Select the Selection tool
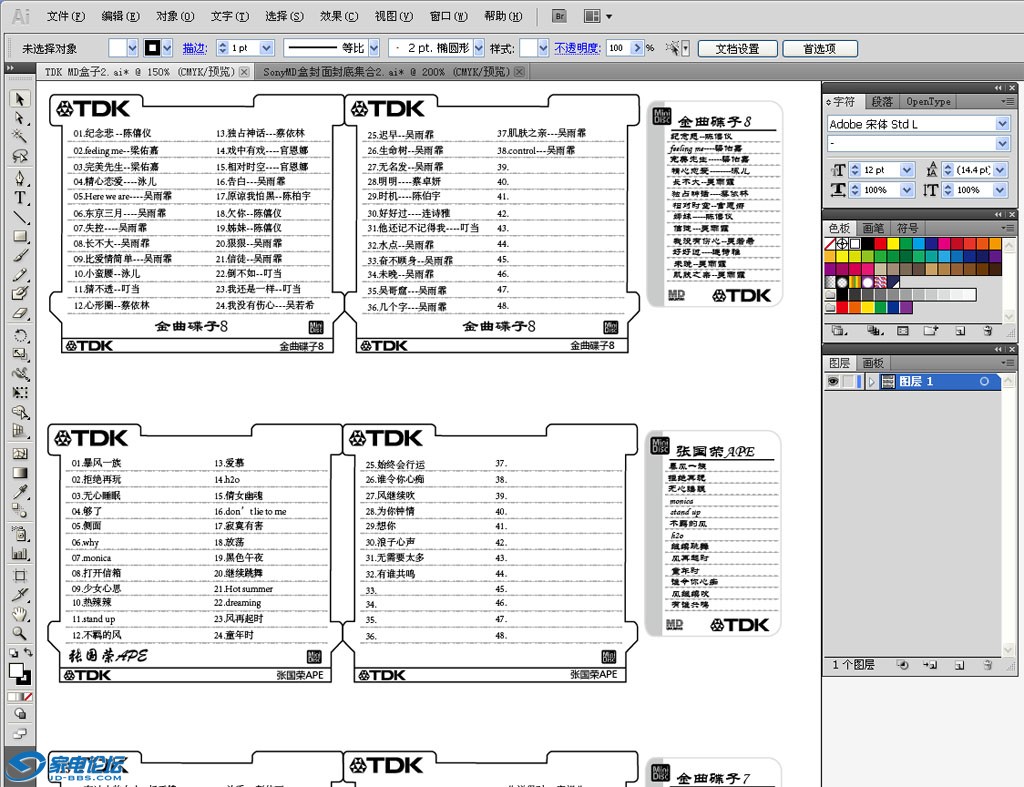Screen dimensions: 1024x787 [x=20, y=99]
